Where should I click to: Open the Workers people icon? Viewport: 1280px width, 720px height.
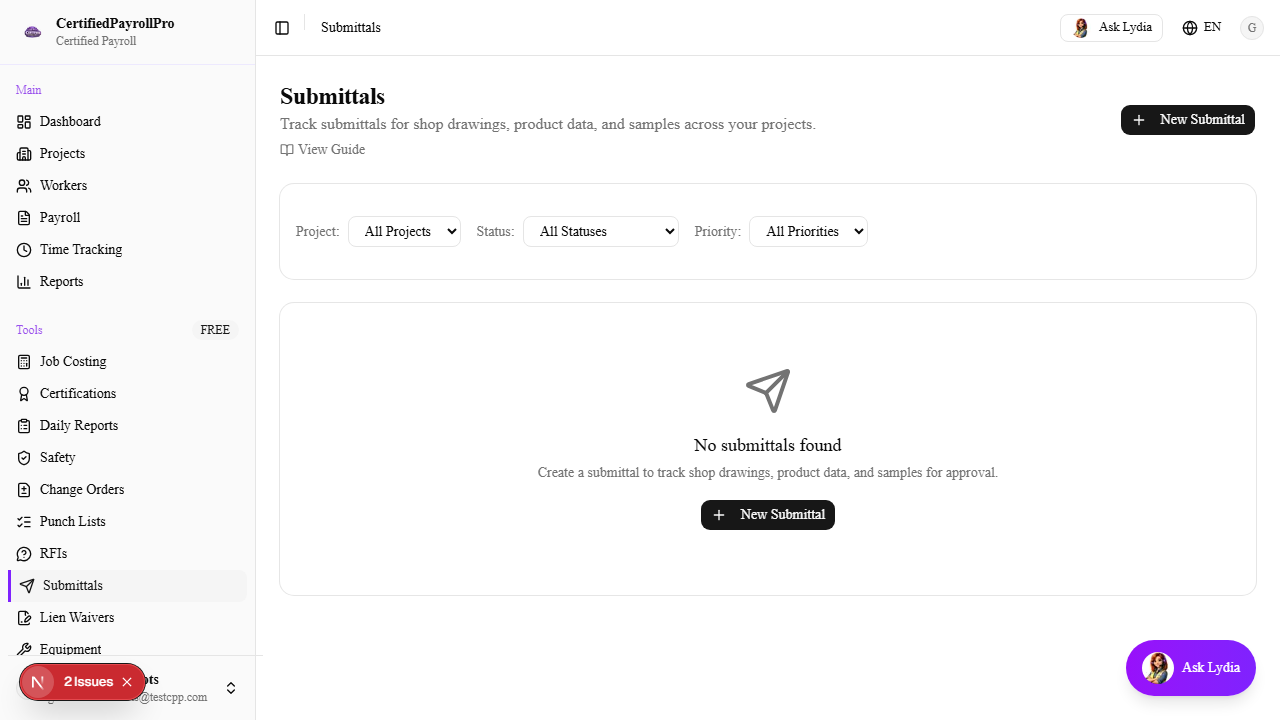coord(24,185)
